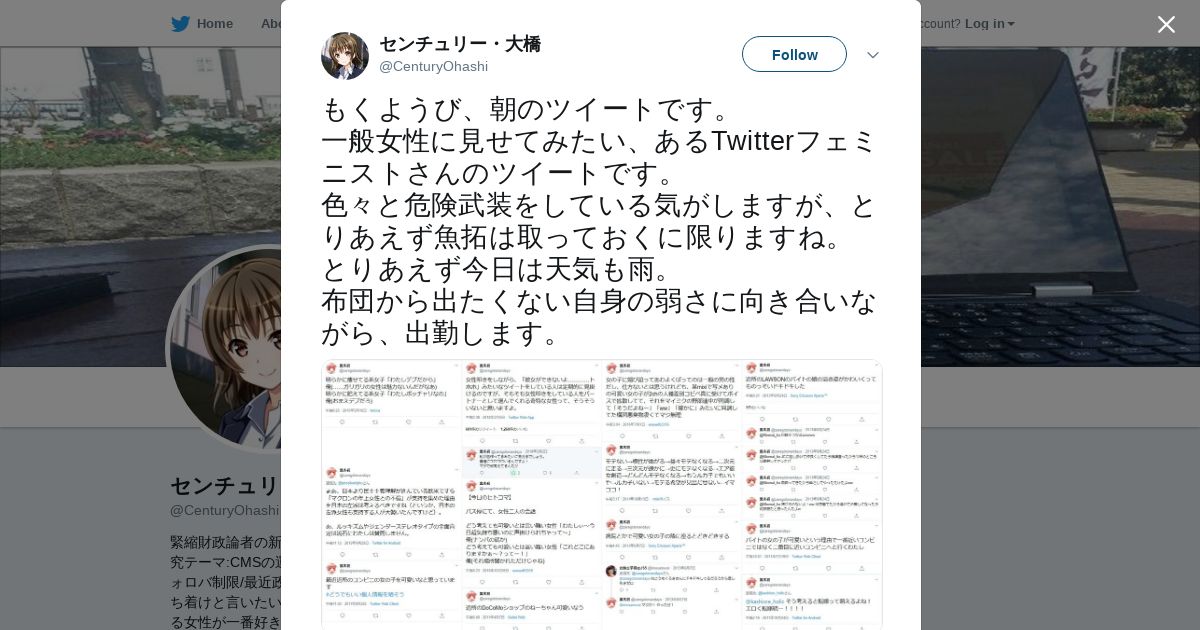Viewport: 1200px width, 630px height.
Task: Click the tweet author's avatar icon
Action: (345, 56)
